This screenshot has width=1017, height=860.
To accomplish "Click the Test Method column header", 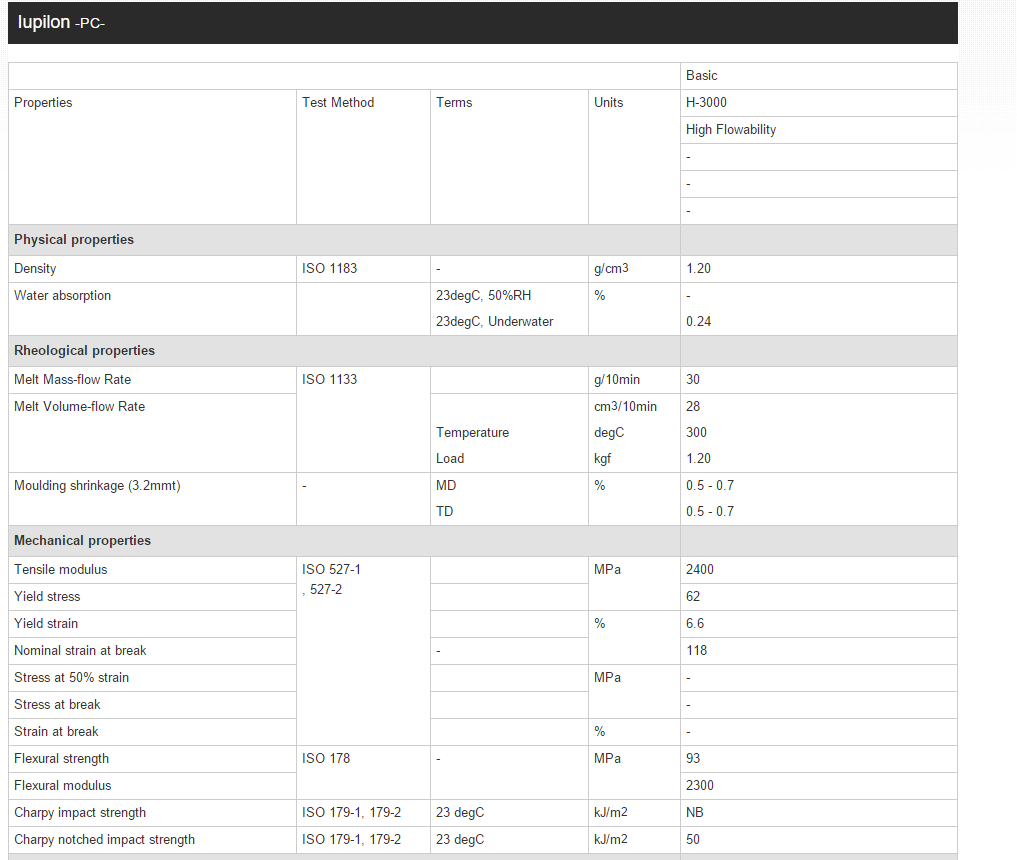I will point(338,103).
